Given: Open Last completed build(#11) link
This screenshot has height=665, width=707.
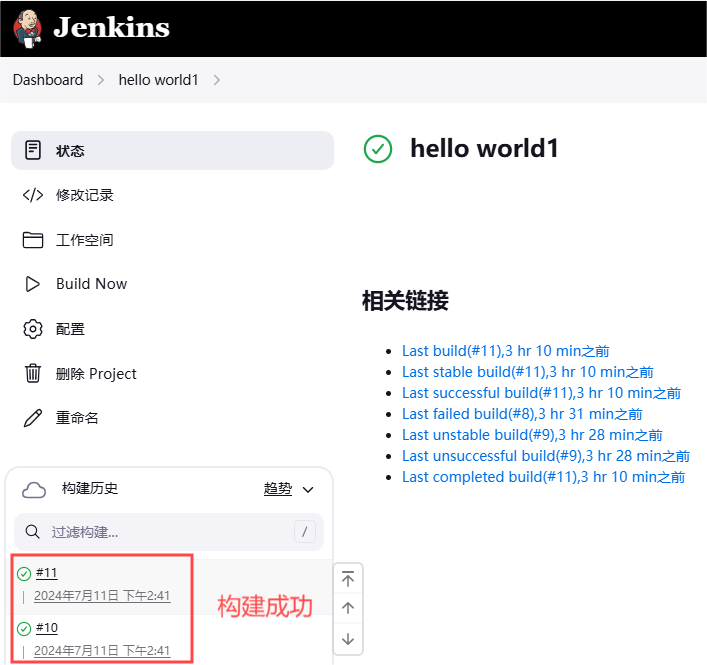Looking at the screenshot, I should [543, 477].
